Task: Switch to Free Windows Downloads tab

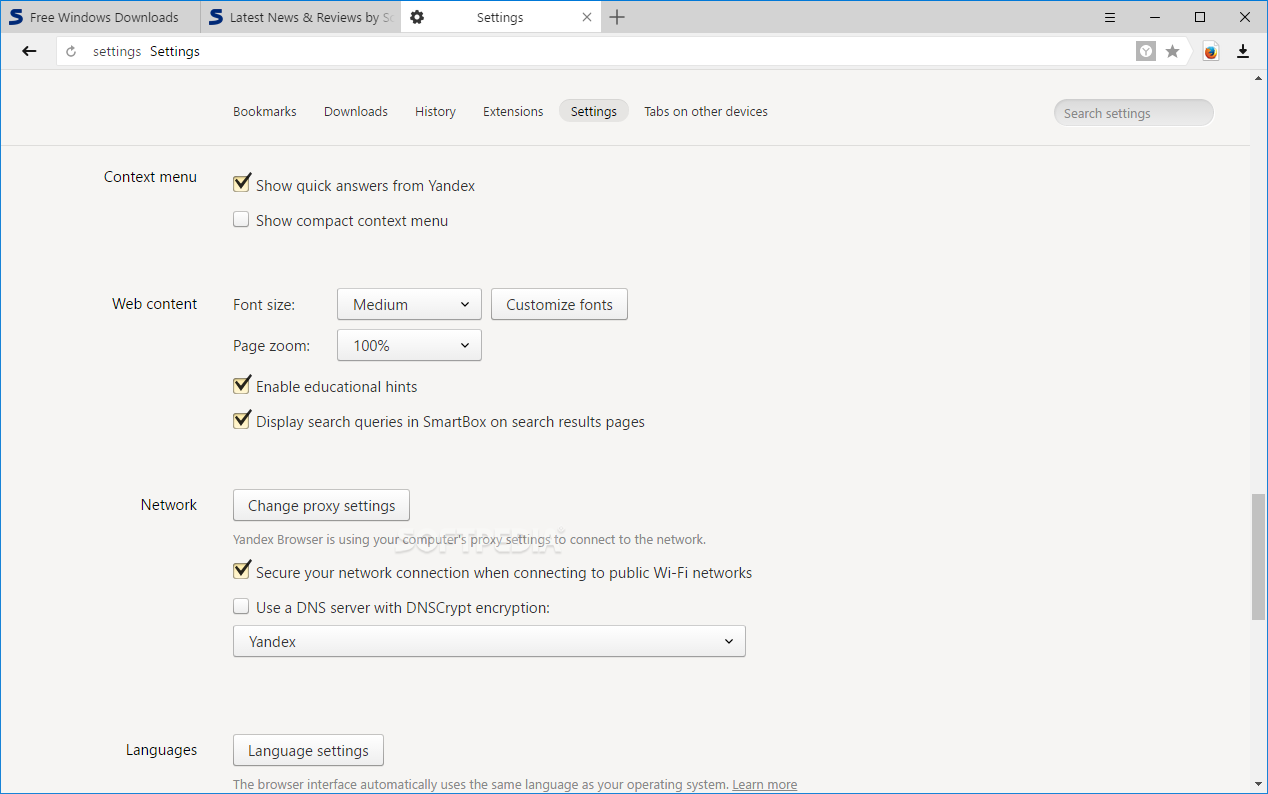Action: [100, 17]
